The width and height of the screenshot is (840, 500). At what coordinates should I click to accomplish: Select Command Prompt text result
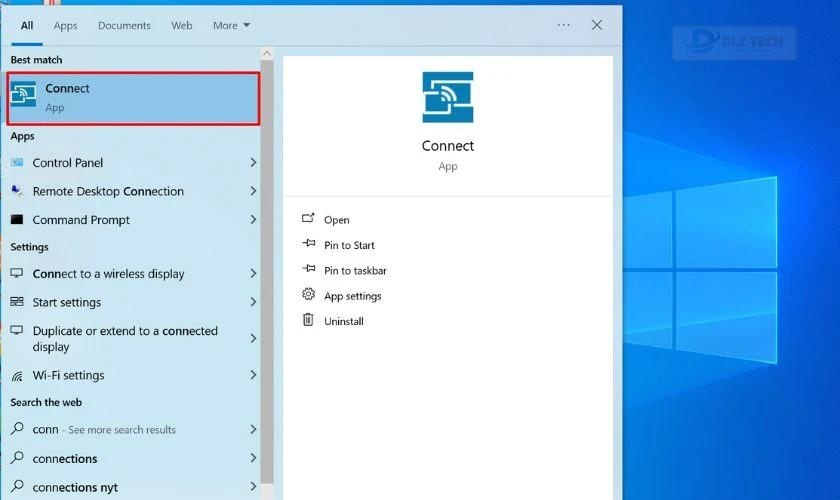(81, 220)
